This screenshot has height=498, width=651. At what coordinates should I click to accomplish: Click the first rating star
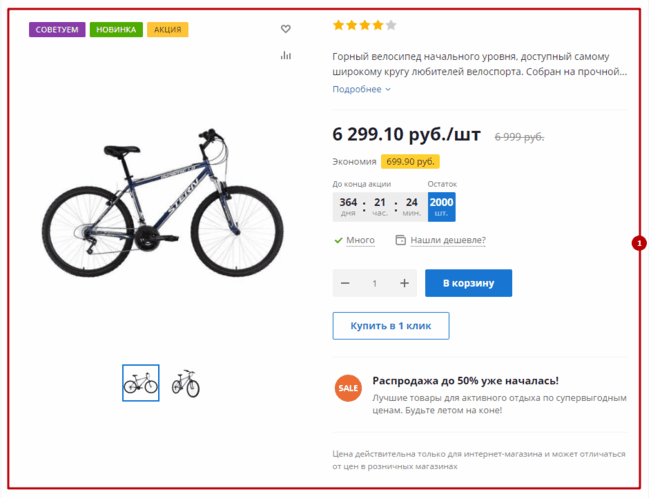pos(338,26)
